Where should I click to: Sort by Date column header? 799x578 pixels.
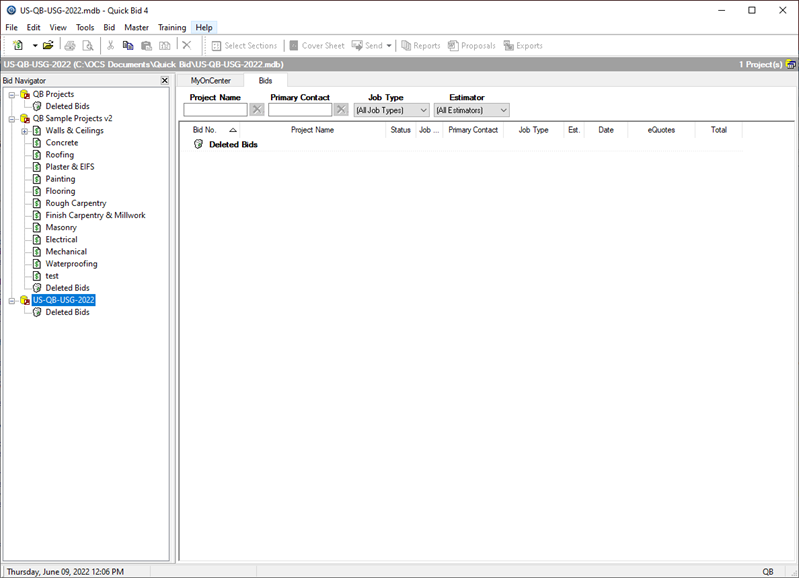pyautogui.click(x=606, y=130)
